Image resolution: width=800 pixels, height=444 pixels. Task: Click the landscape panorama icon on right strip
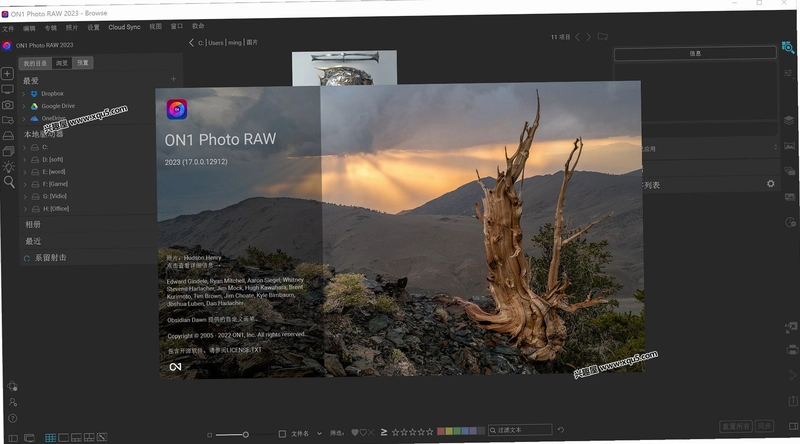(789, 146)
